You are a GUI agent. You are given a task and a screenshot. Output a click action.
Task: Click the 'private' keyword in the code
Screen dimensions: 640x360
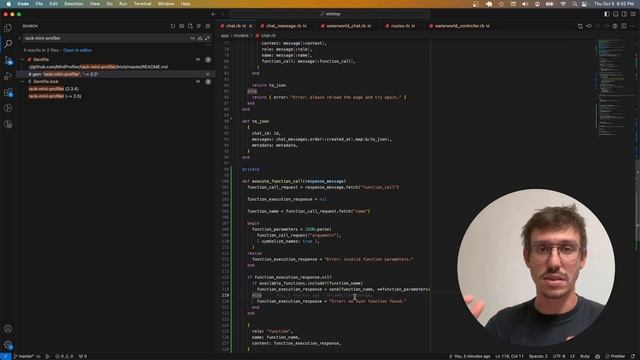251,169
